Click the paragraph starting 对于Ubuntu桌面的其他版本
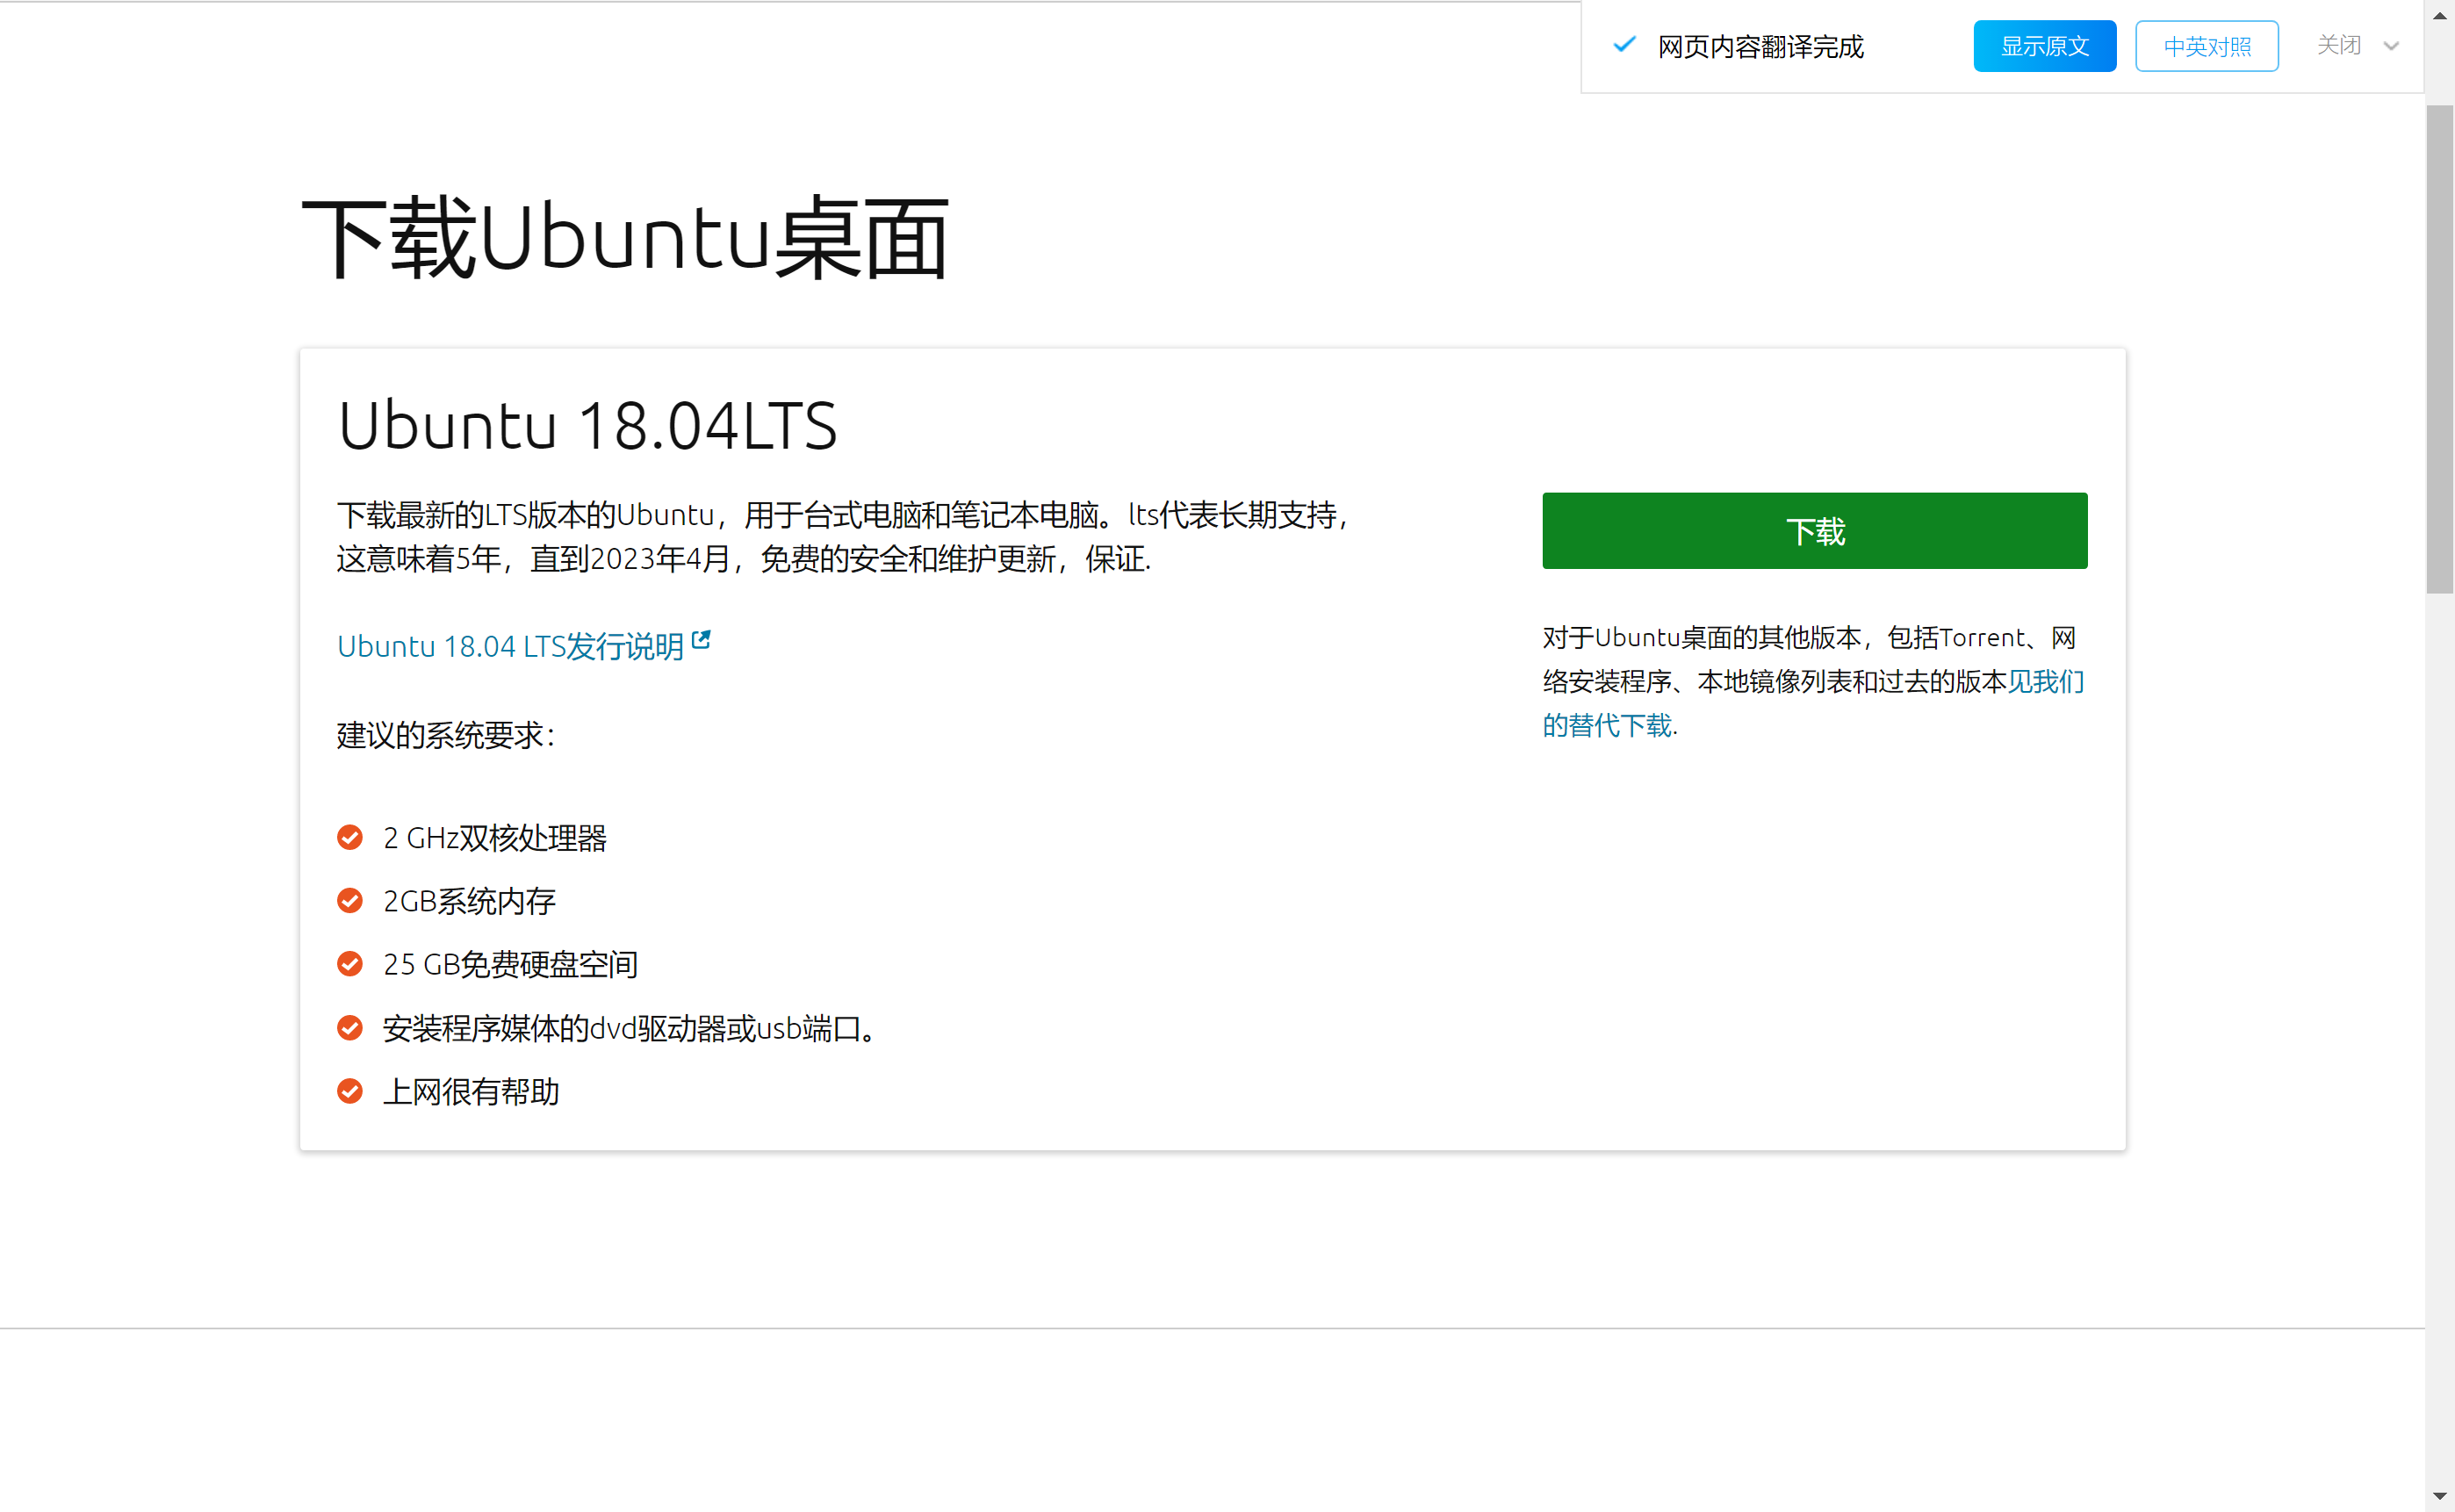Screen dimensions: 2455x1512 click(x=1814, y=681)
